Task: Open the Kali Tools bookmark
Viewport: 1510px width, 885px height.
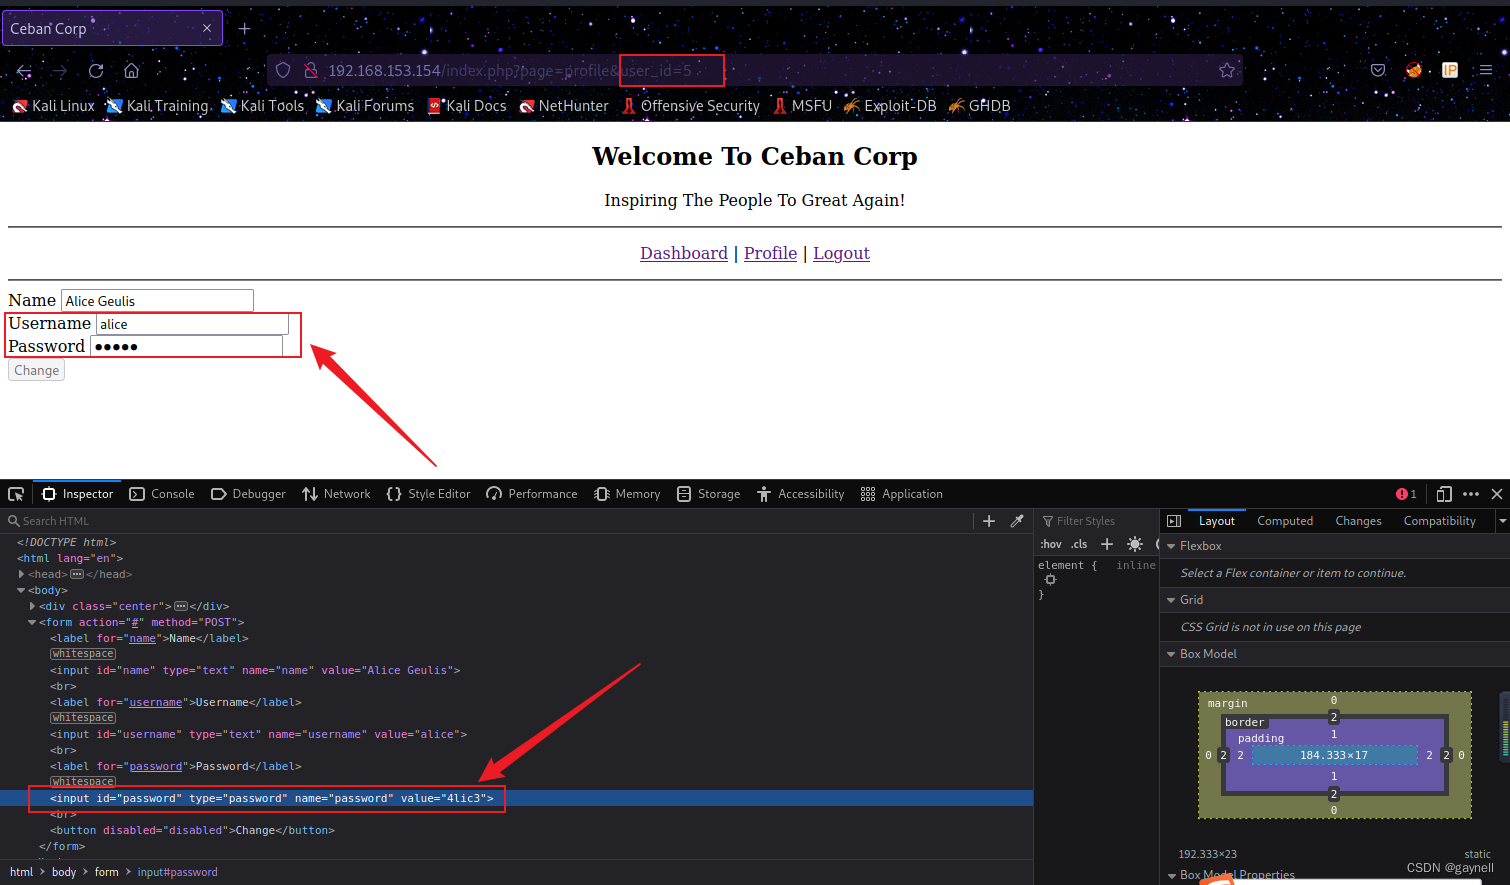Action: point(262,106)
